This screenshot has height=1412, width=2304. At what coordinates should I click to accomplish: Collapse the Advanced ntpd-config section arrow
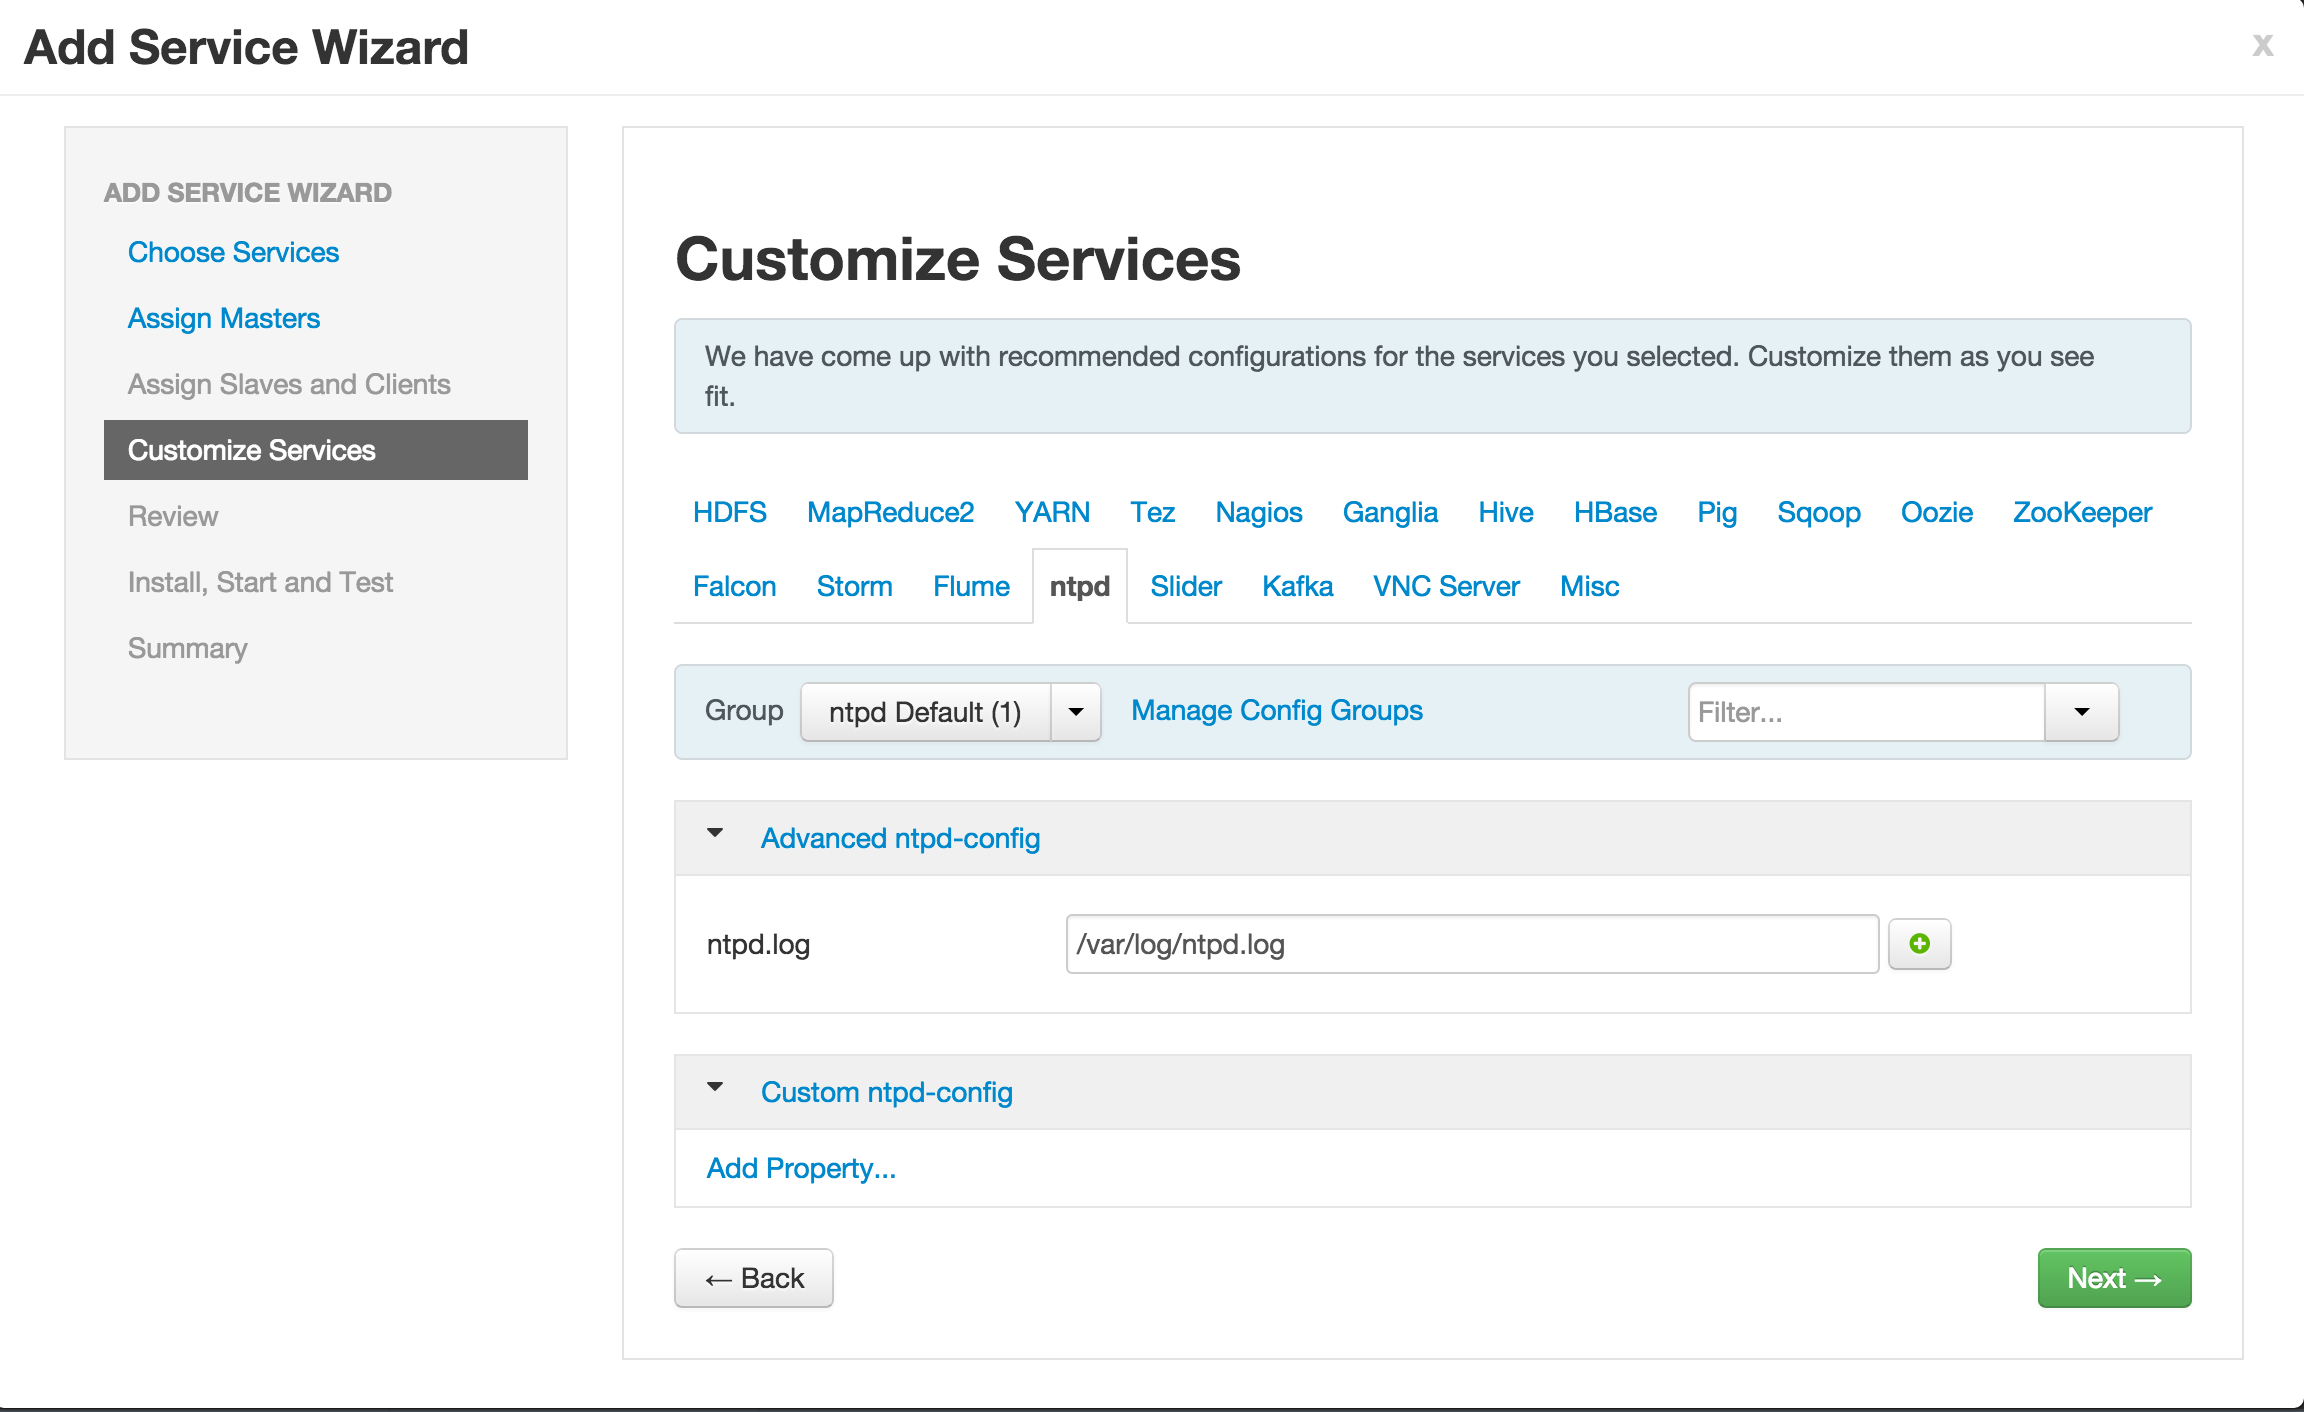click(x=715, y=834)
